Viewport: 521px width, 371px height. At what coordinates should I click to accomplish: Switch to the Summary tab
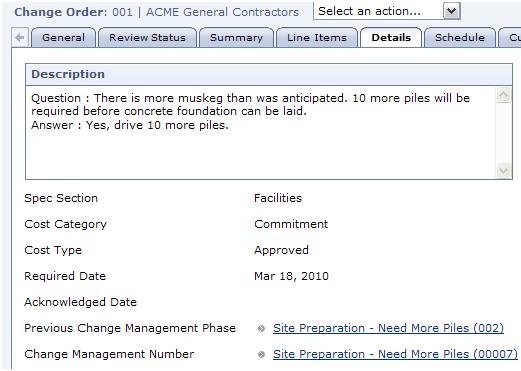click(x=236, y=38)
